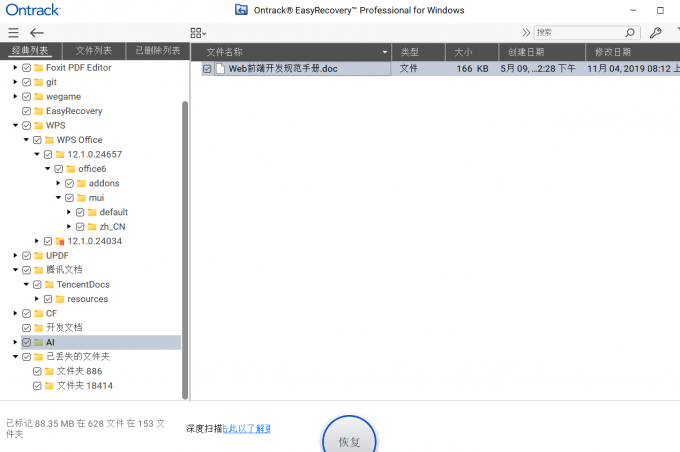Viewport: 680px width, 452px height.
Task: Click the folder tree vertical scrollbar
Action: click(185, 250)
